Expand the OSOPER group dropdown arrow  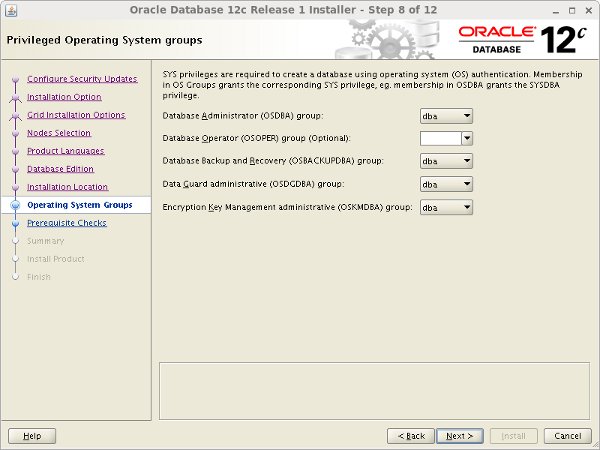coord(467,139)
